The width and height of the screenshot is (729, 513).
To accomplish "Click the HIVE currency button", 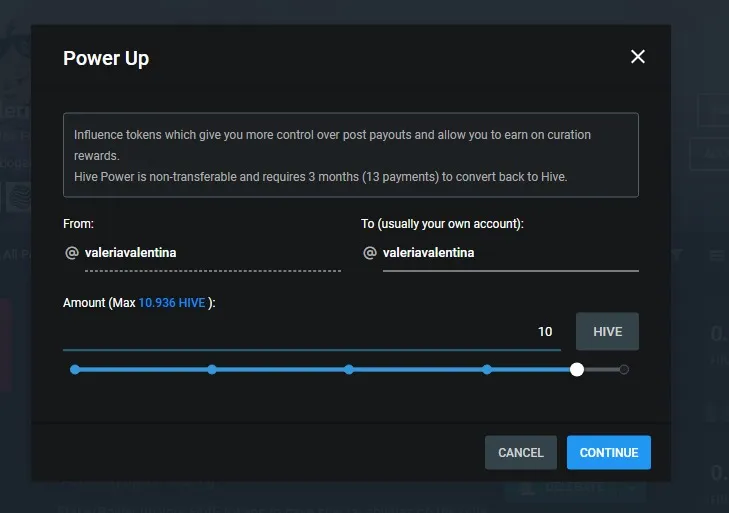I will coord(607,331).
